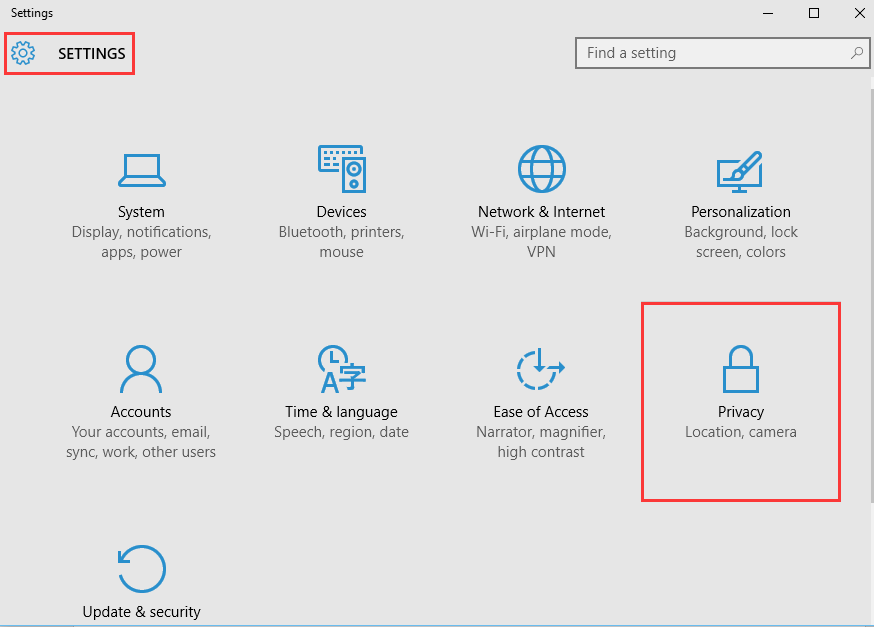Open the Privacy padlock icon
The width and height of the screenshot is (874, 627).
(x=741, y=369)
